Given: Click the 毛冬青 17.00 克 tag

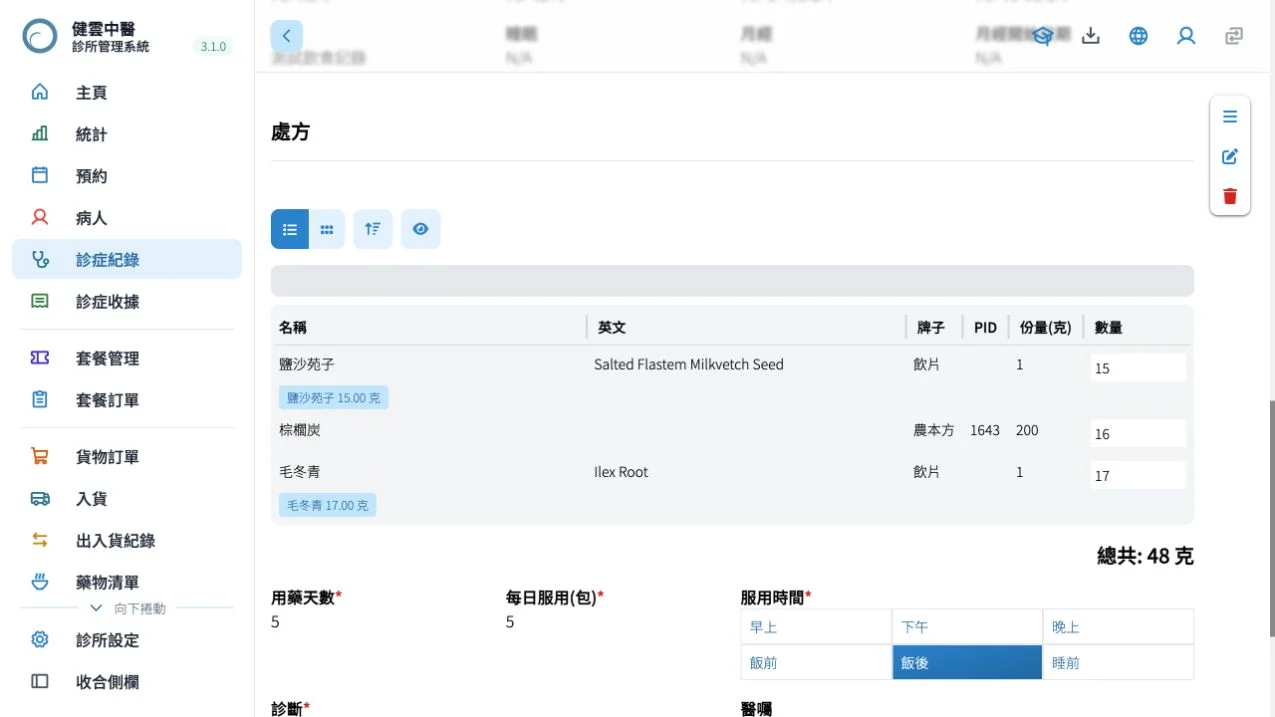Looking at the screenshot, I should [327, 505].
